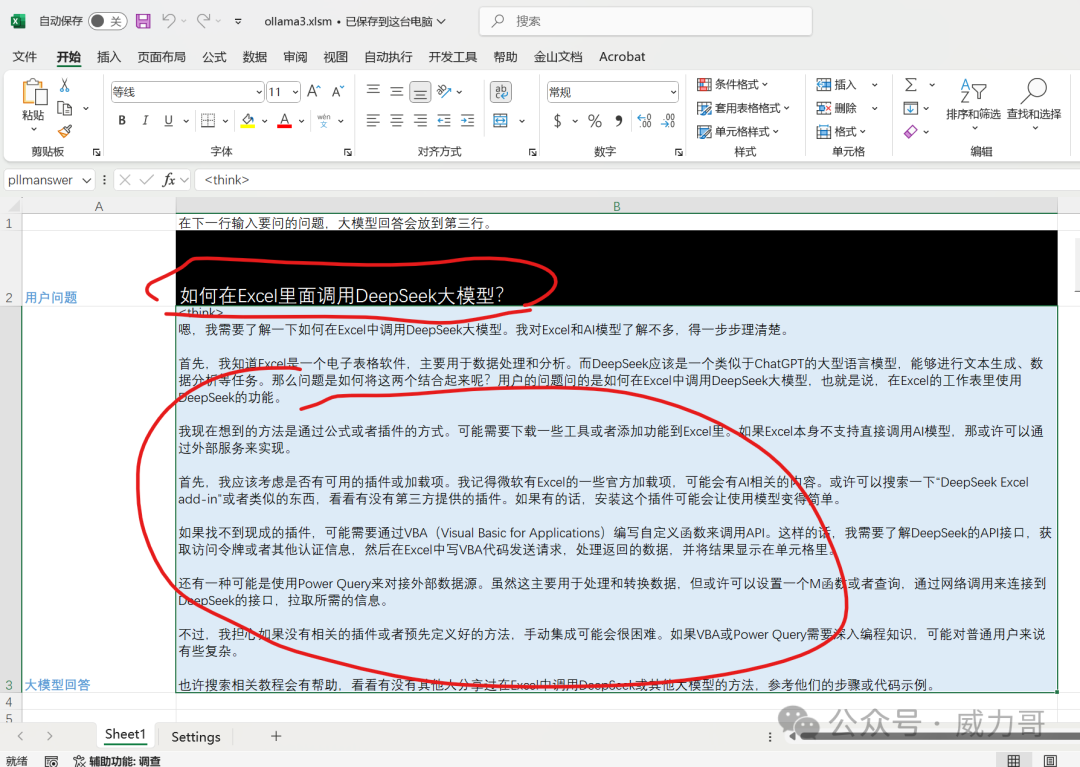Expand the number format combo box
Screen dimensions: 1080x767
672,92
